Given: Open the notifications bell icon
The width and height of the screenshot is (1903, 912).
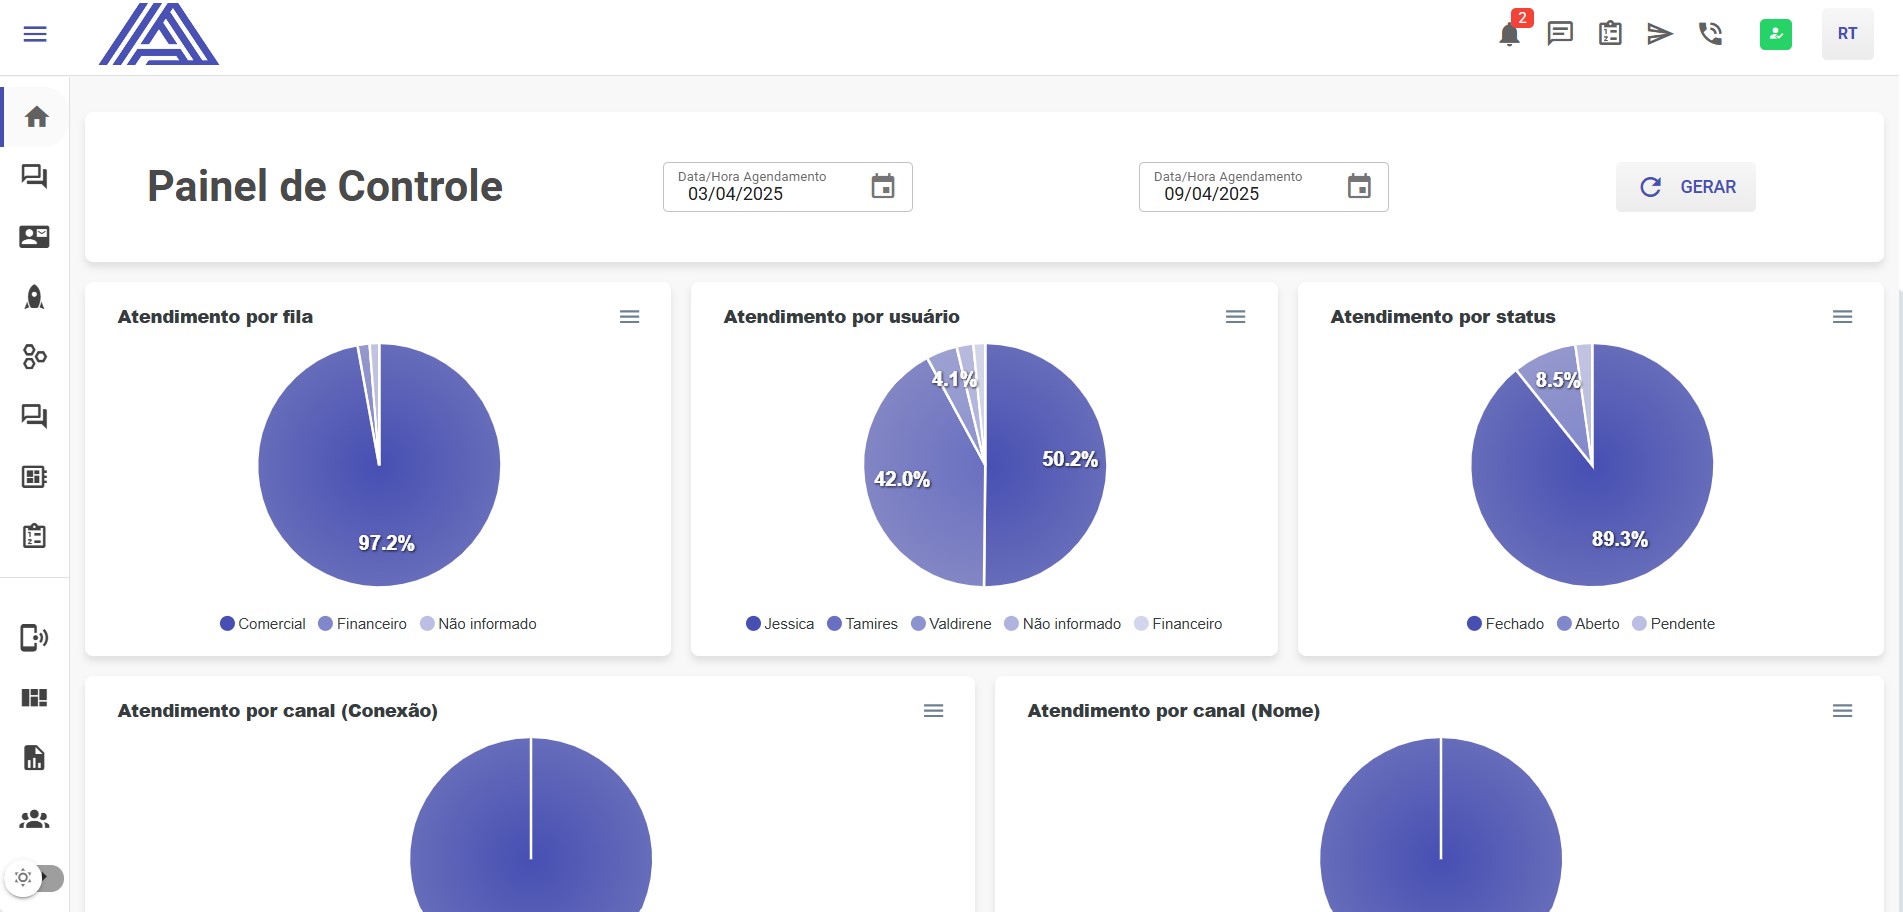Looking at the screenshot, I should pyautogui.click(x=1509, y=34).
